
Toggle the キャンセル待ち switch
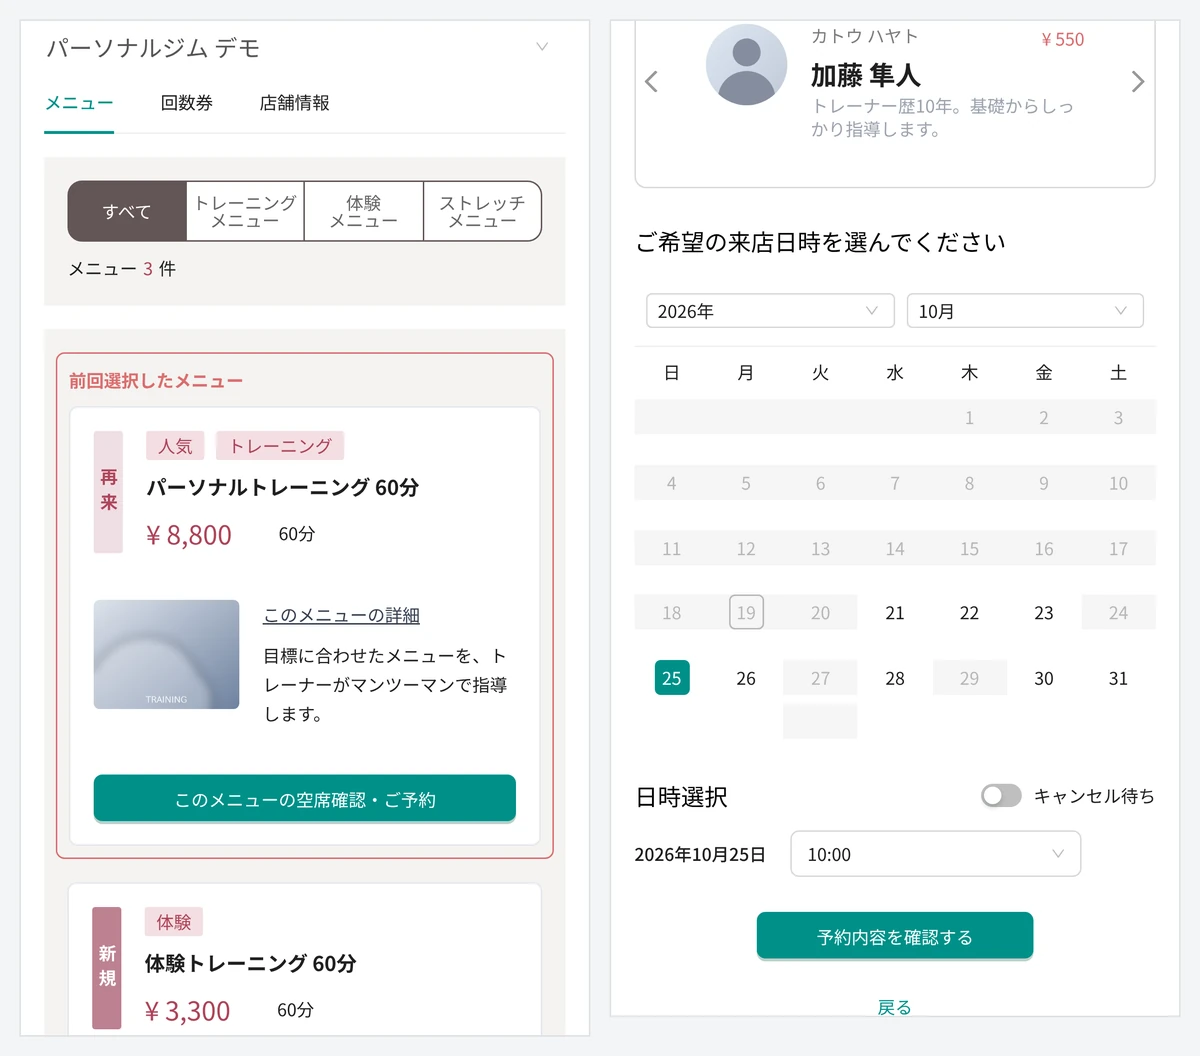[x=1001, y=796]
